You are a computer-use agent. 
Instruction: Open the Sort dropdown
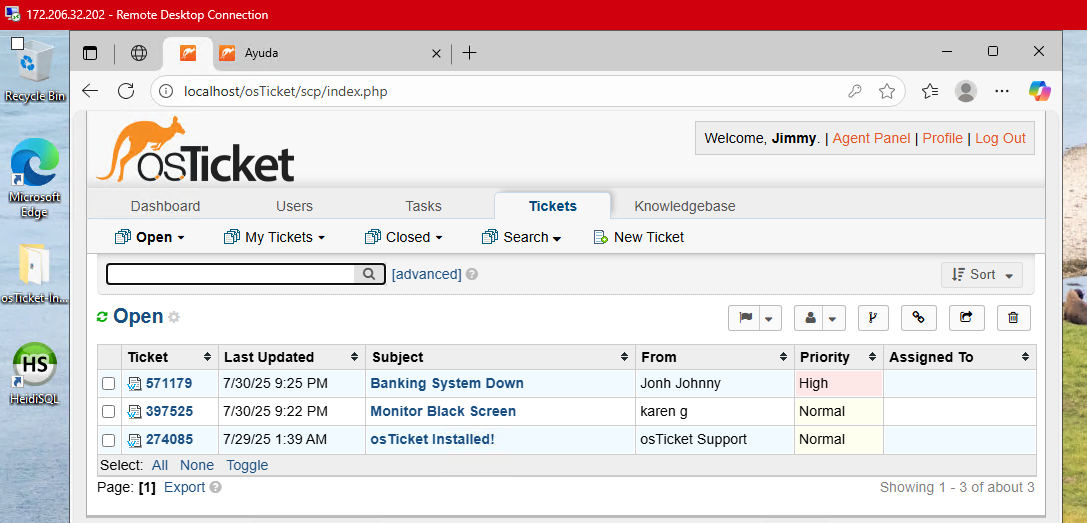click(982, 275)
